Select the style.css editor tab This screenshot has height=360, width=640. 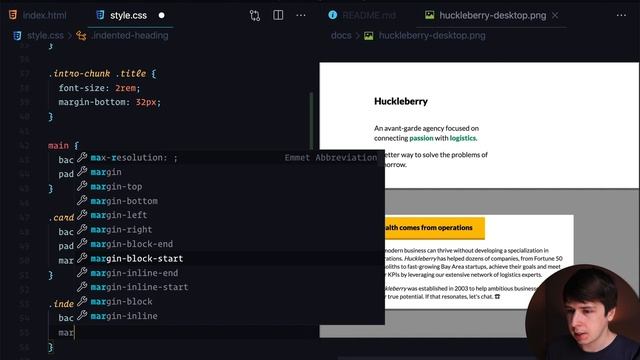(x=128, y=16)
